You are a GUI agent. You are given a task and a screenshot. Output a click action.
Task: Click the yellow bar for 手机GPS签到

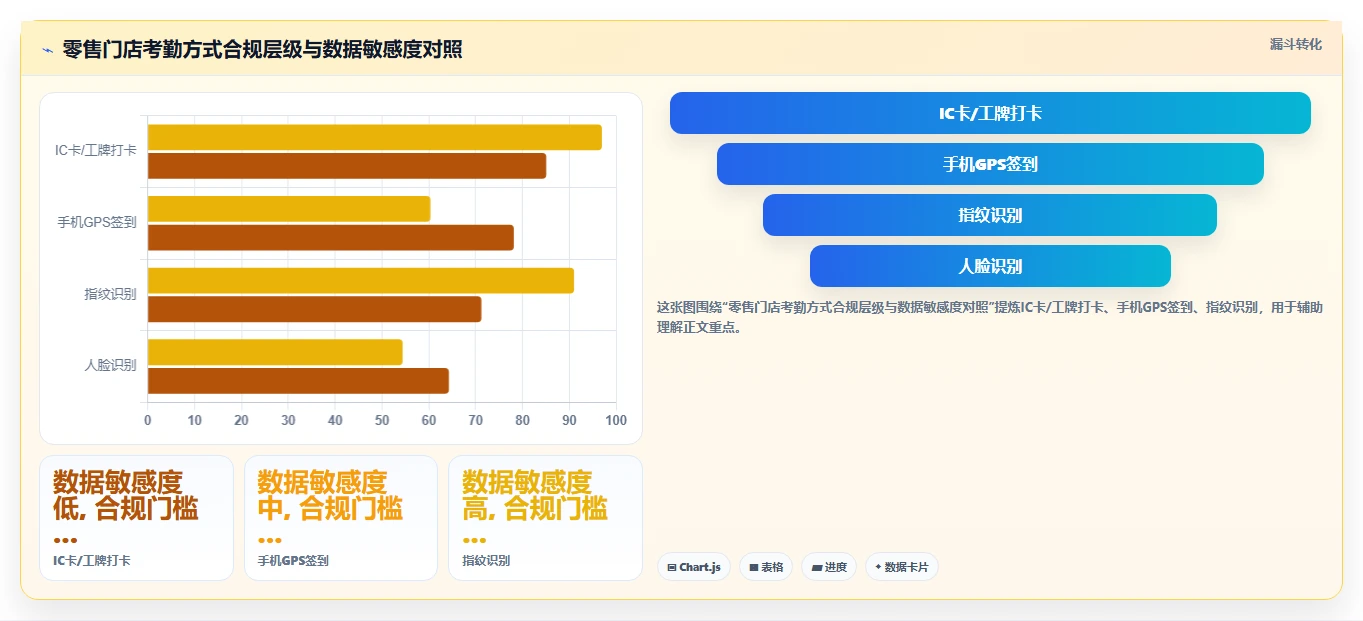coord(289,209)
